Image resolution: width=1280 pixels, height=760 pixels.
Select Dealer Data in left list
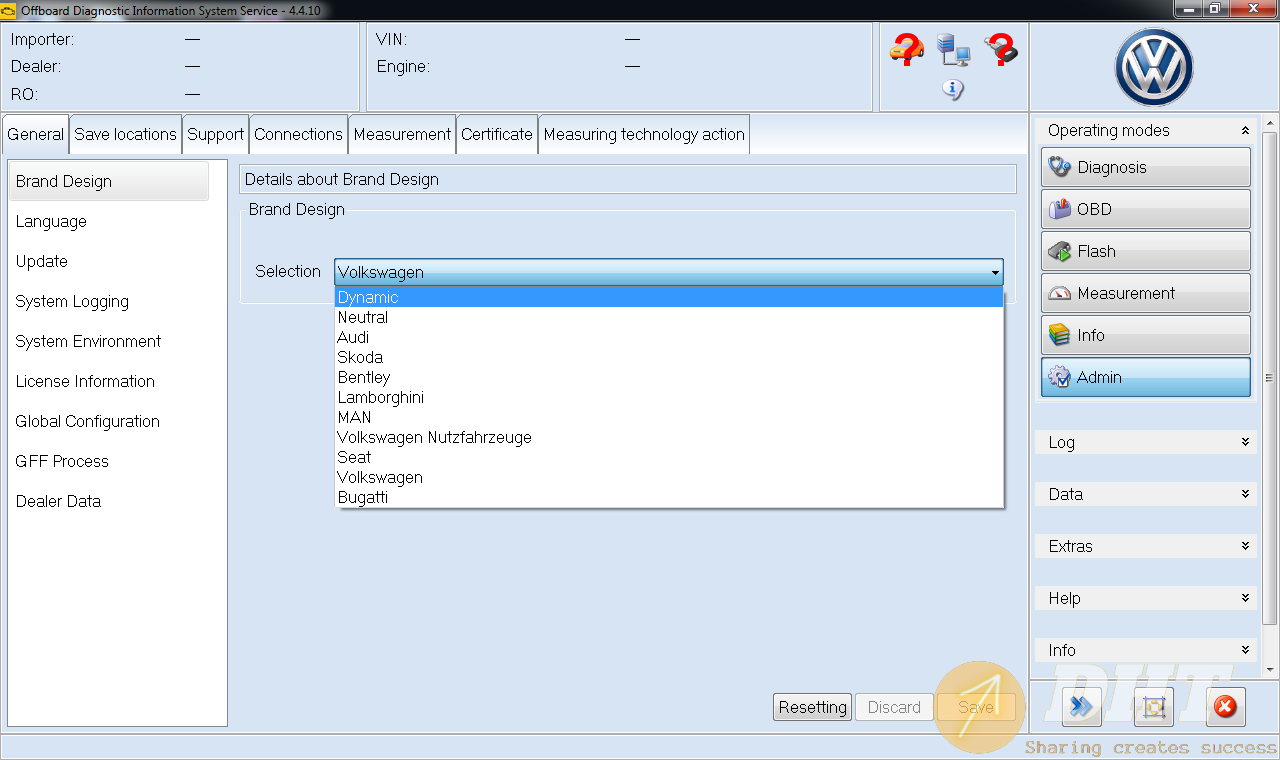click(109, 501)
